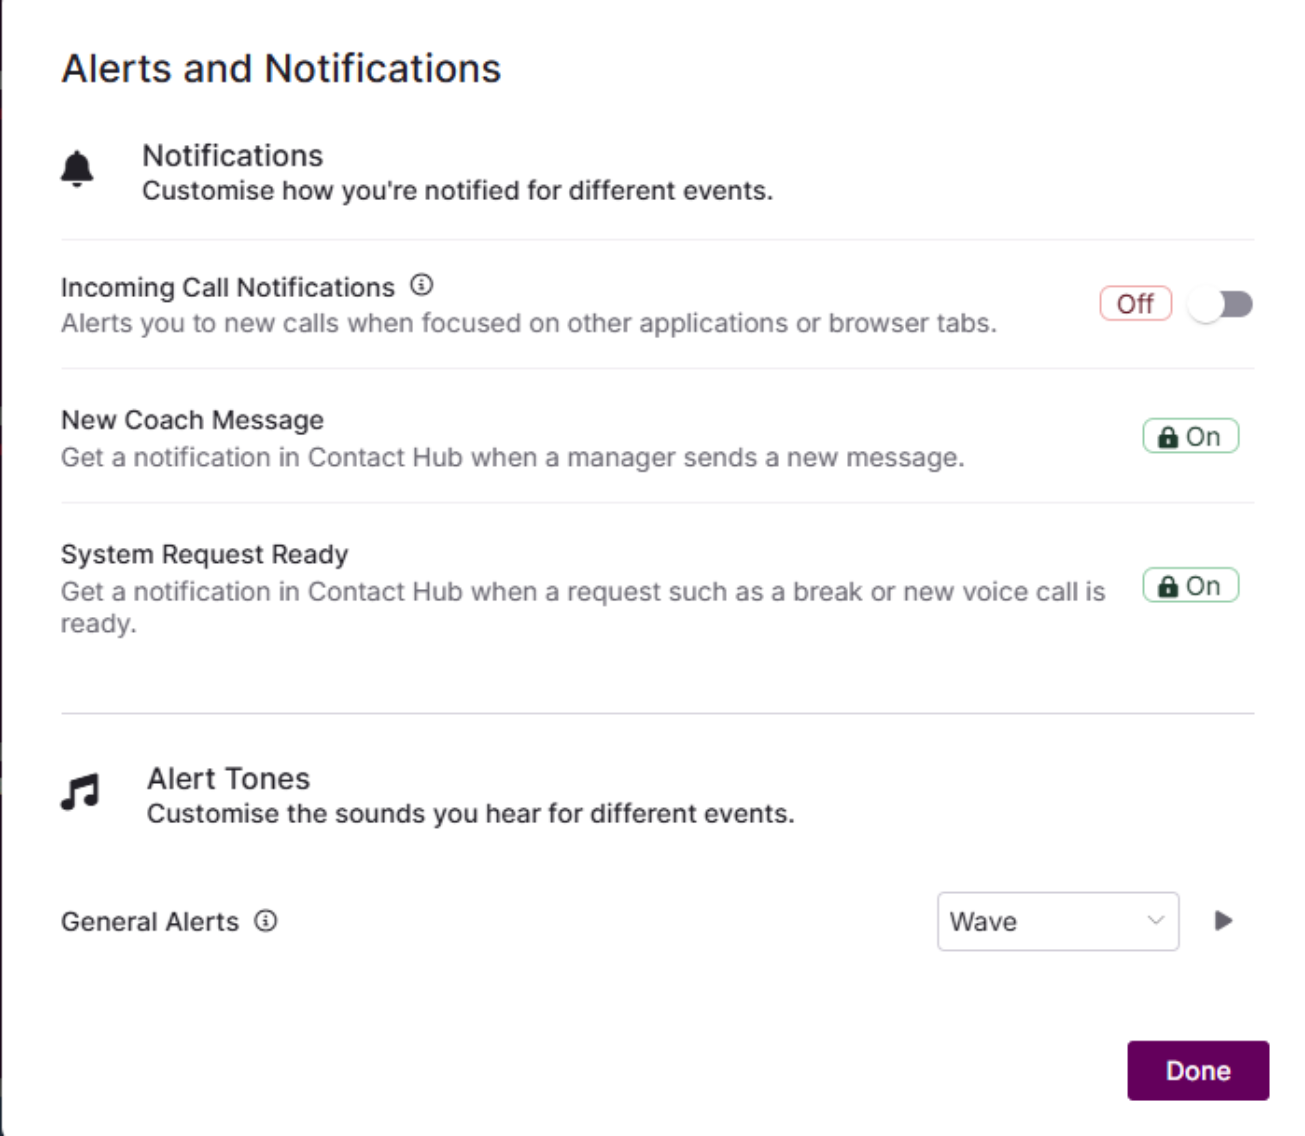The width and height of the screenshot is (1305, 1136).
Task: Click the red Off status badge
Action: [x=1135, y=304]
